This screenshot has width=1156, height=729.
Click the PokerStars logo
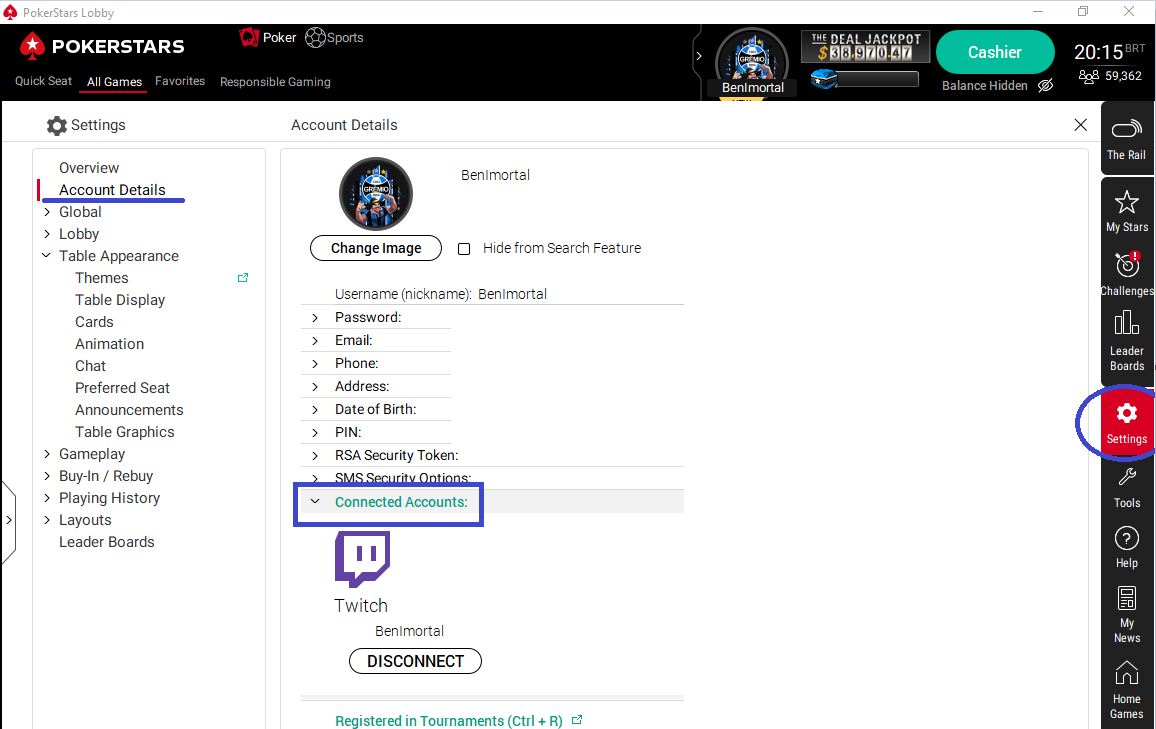click(102, 46)
